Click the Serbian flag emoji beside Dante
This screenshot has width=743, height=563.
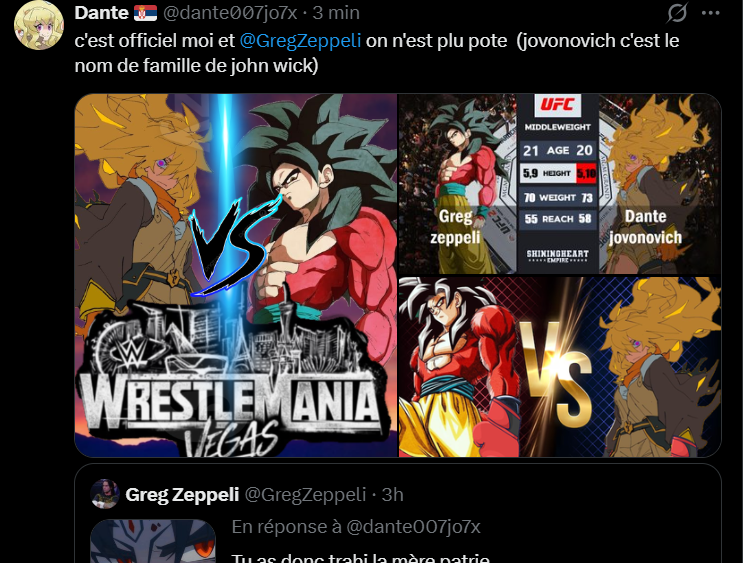coord(145,13)
